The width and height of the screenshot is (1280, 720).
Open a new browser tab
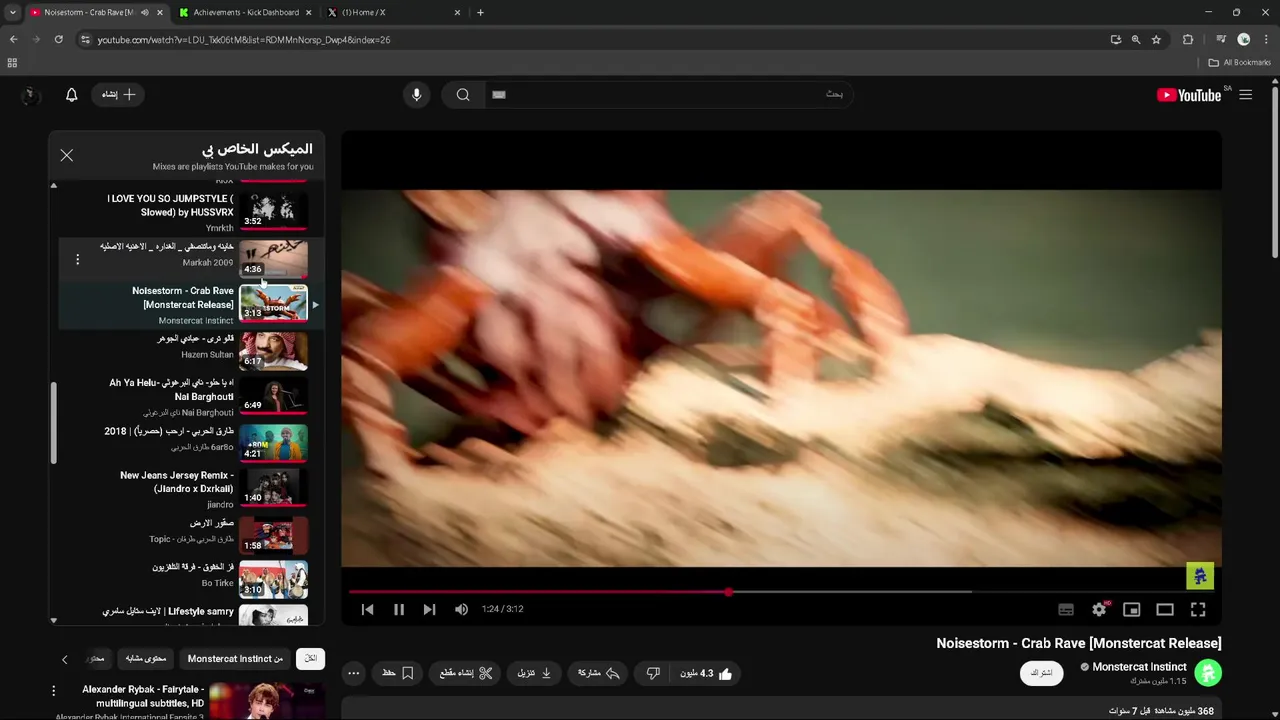click(480, 13)
